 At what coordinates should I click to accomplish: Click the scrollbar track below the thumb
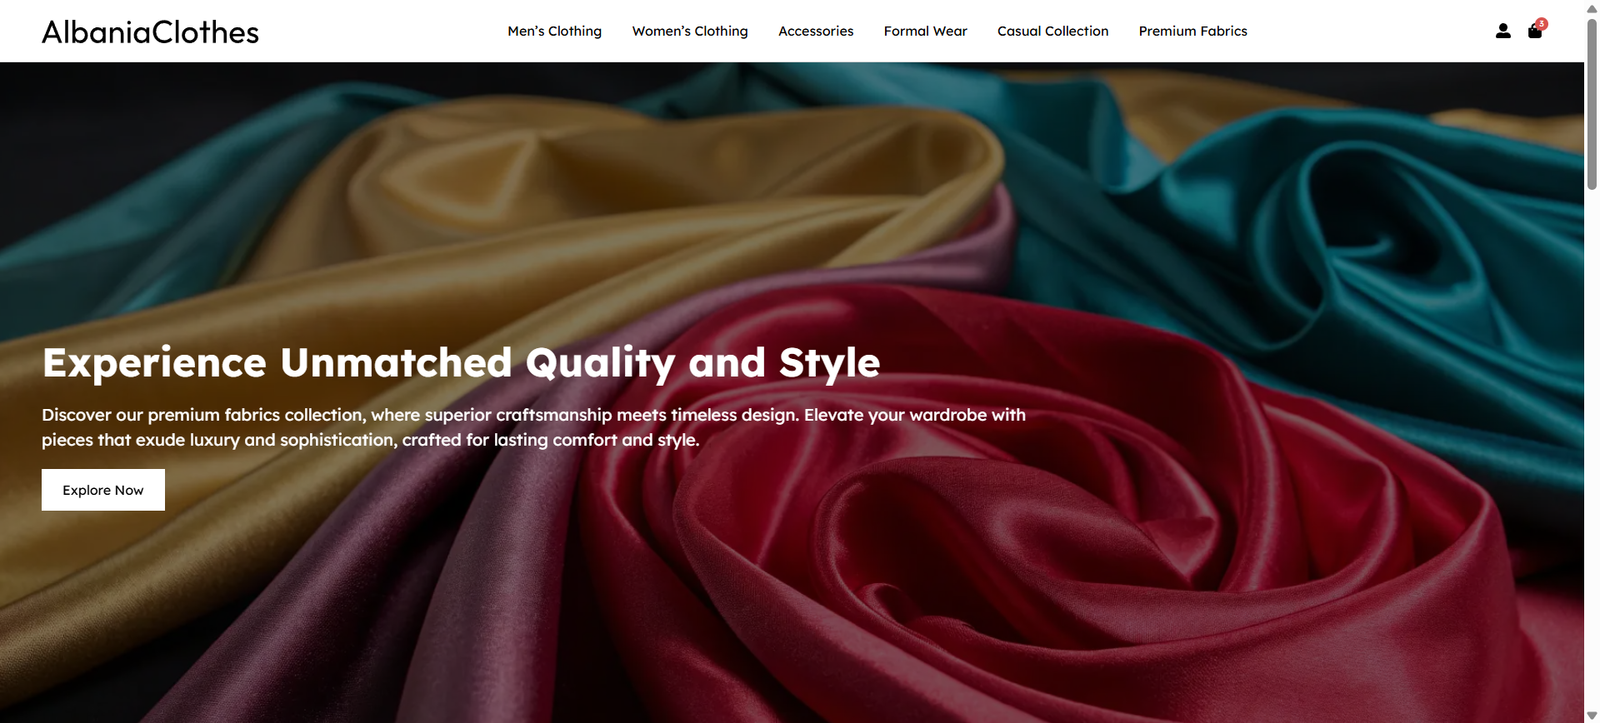pyautogui.click(x=1592, y=450)
